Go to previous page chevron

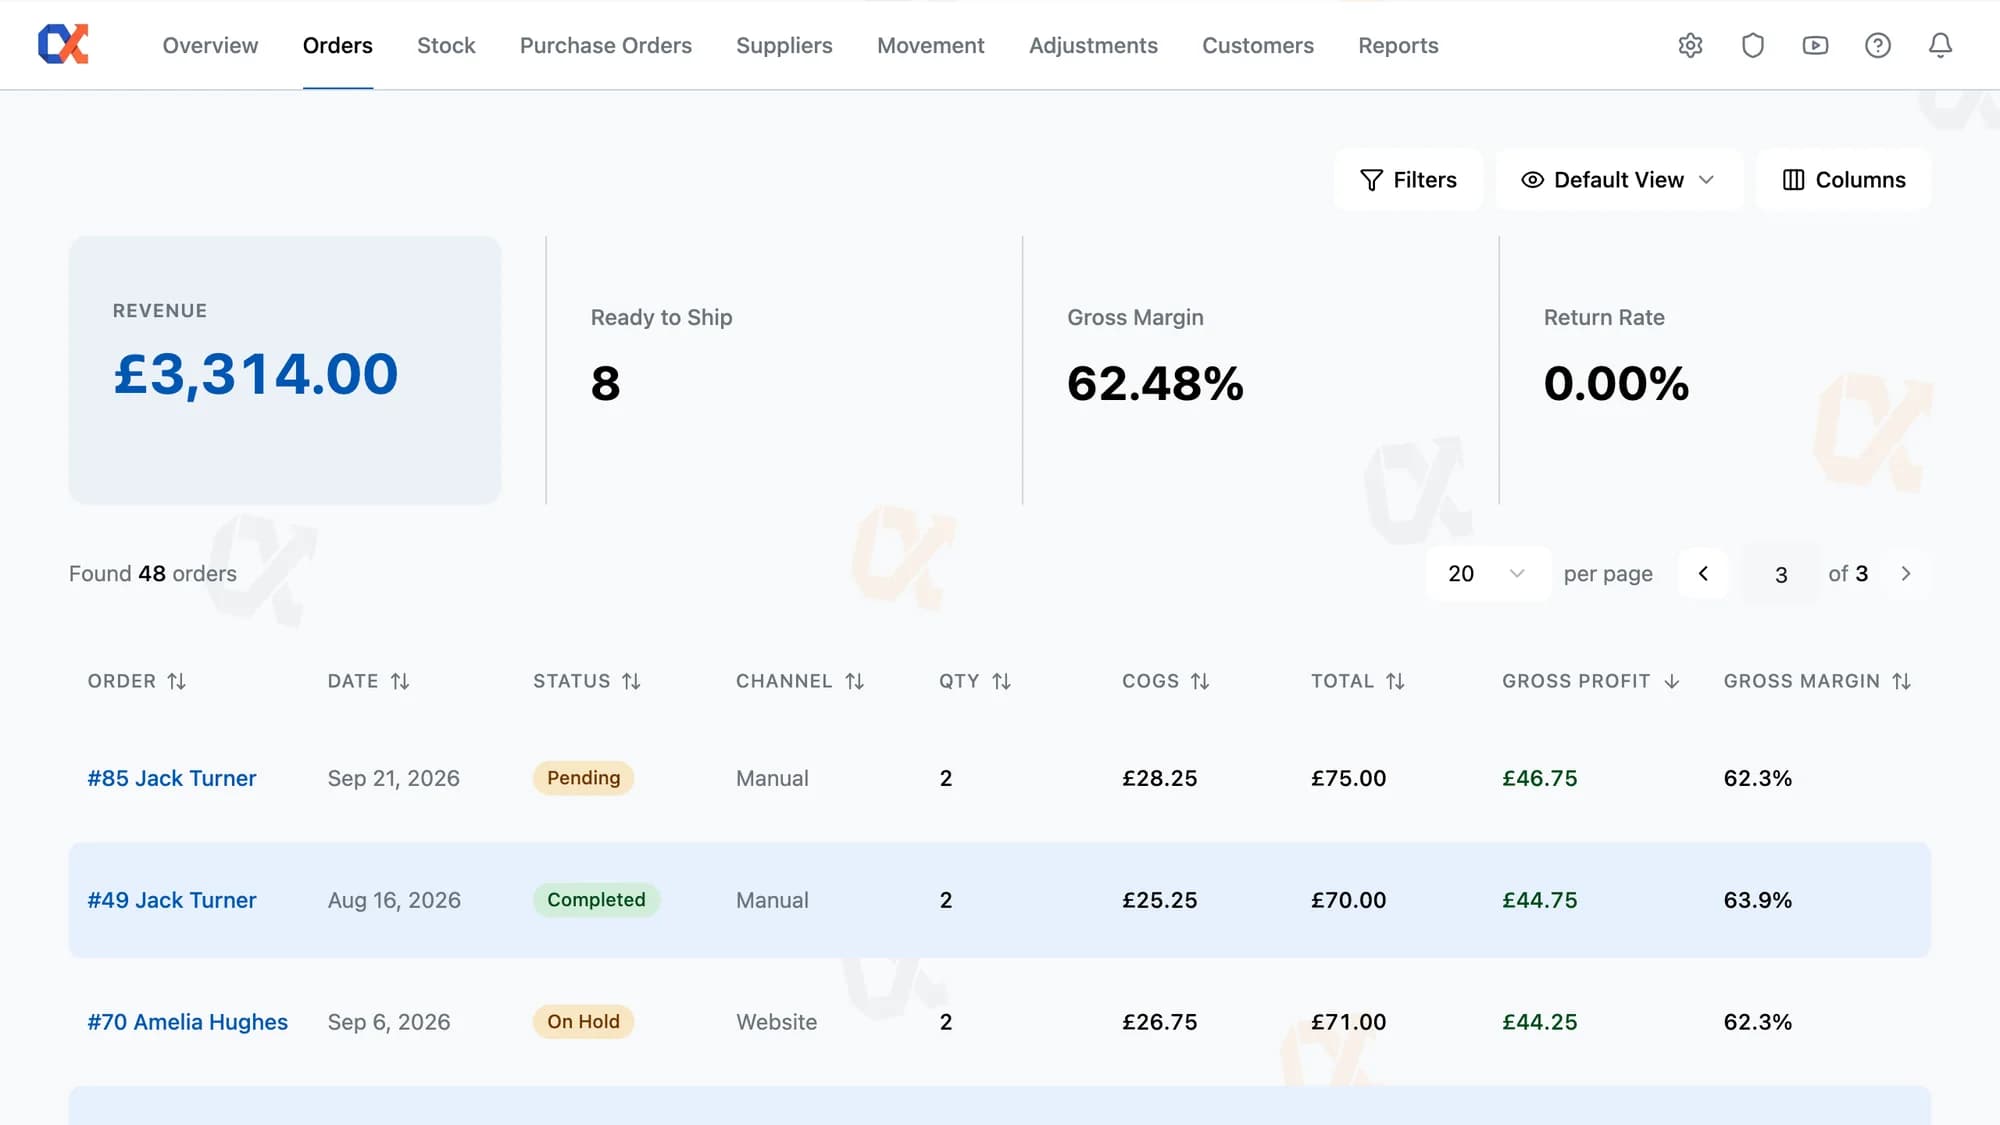tap(1703, 574)
